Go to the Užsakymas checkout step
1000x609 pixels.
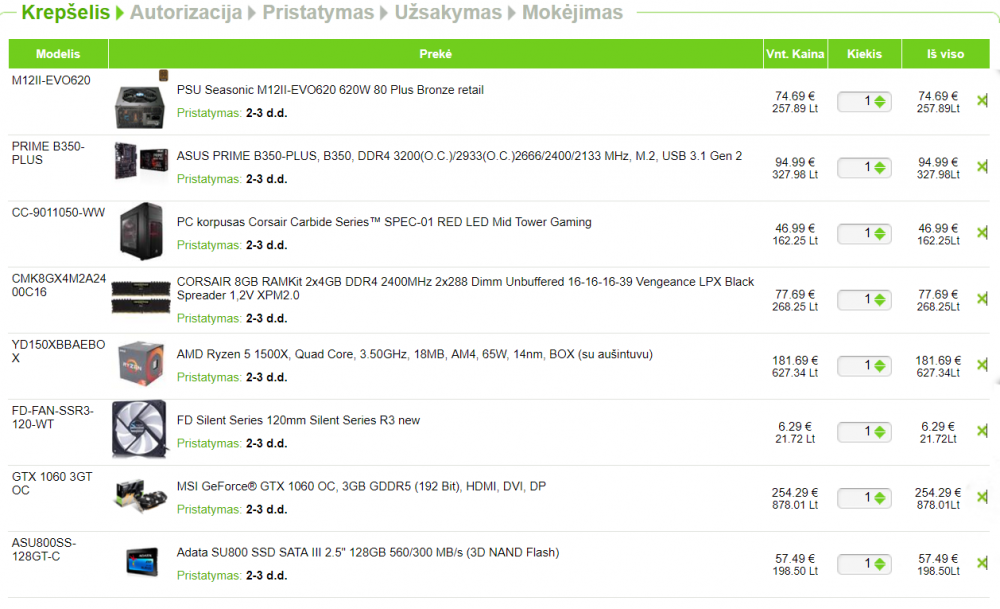(x=448, y=12)
